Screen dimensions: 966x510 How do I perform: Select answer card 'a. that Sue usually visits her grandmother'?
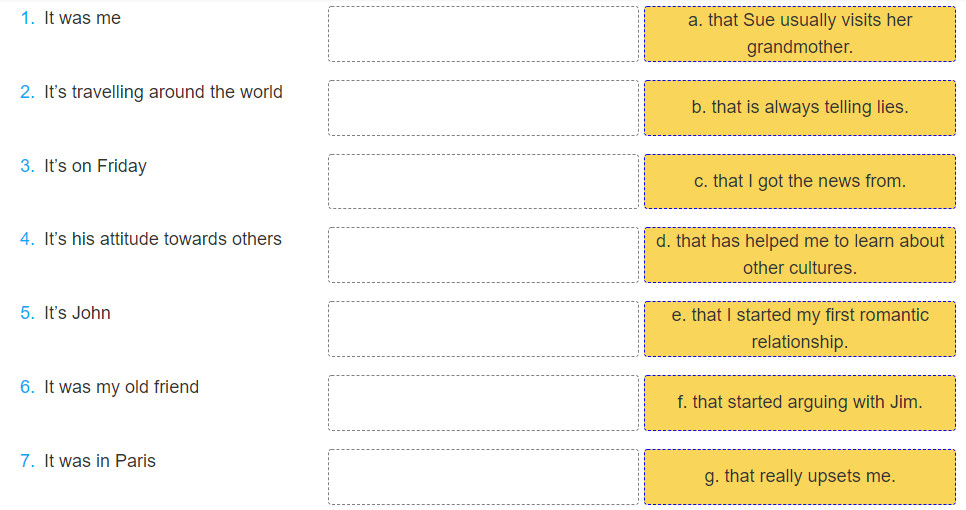point(800,34)
